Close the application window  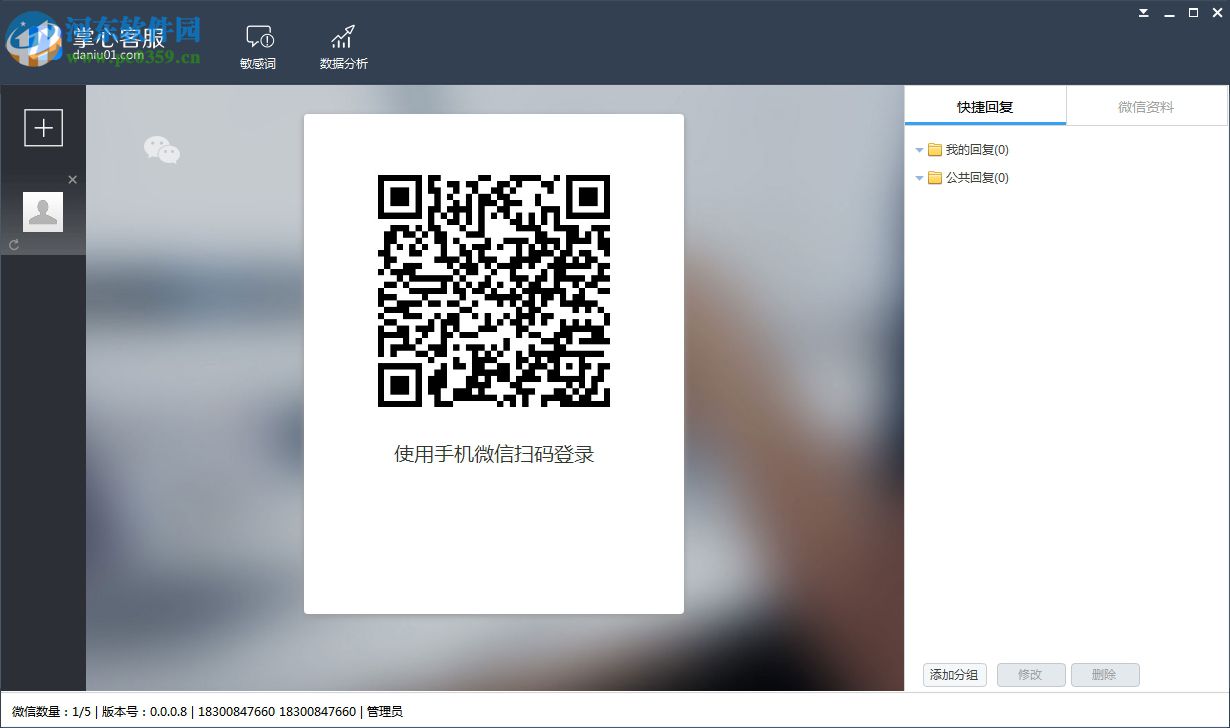1217,13
